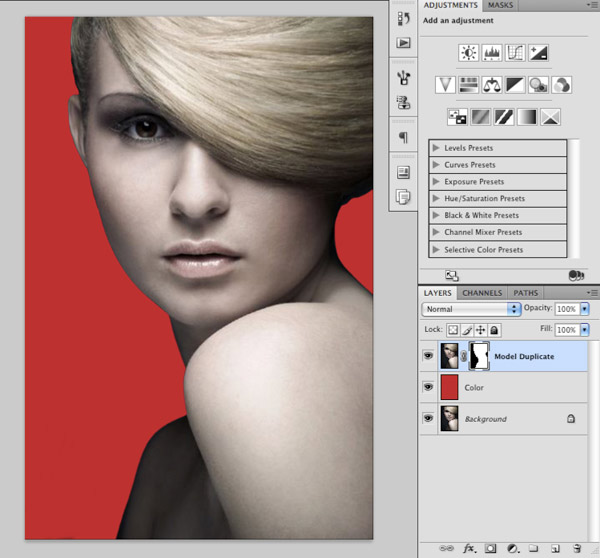Click the Curves adjustment icon
600x558 pixels.
tap(516, 53)
